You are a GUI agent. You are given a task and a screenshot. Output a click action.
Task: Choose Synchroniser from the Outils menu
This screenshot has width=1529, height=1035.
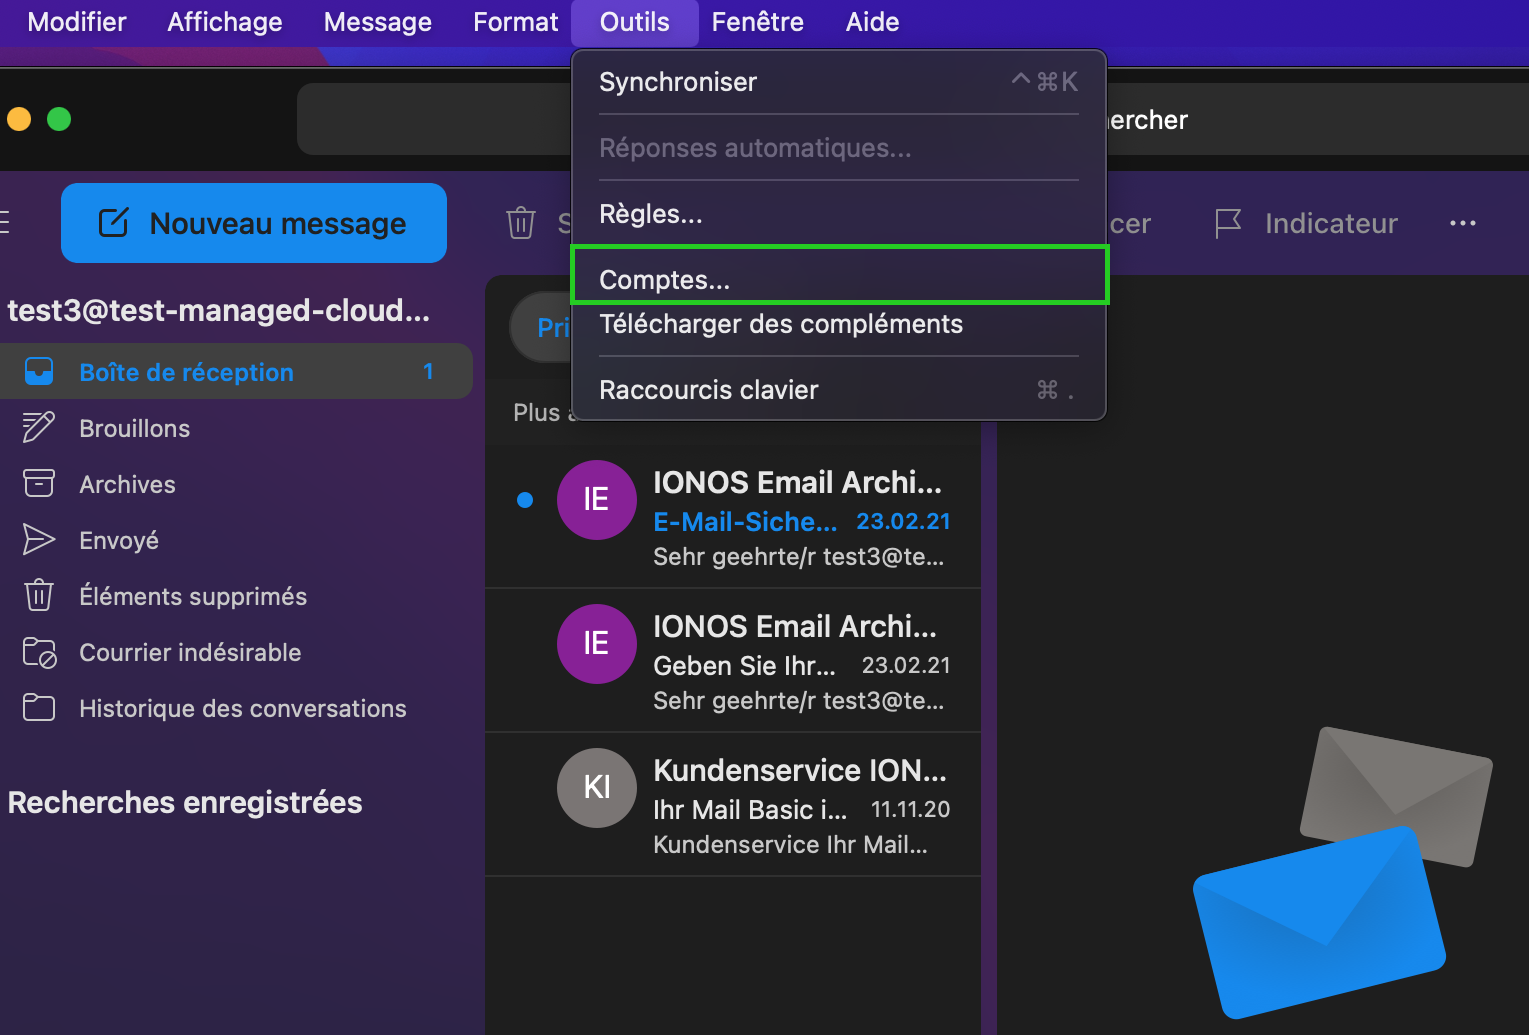838,82
